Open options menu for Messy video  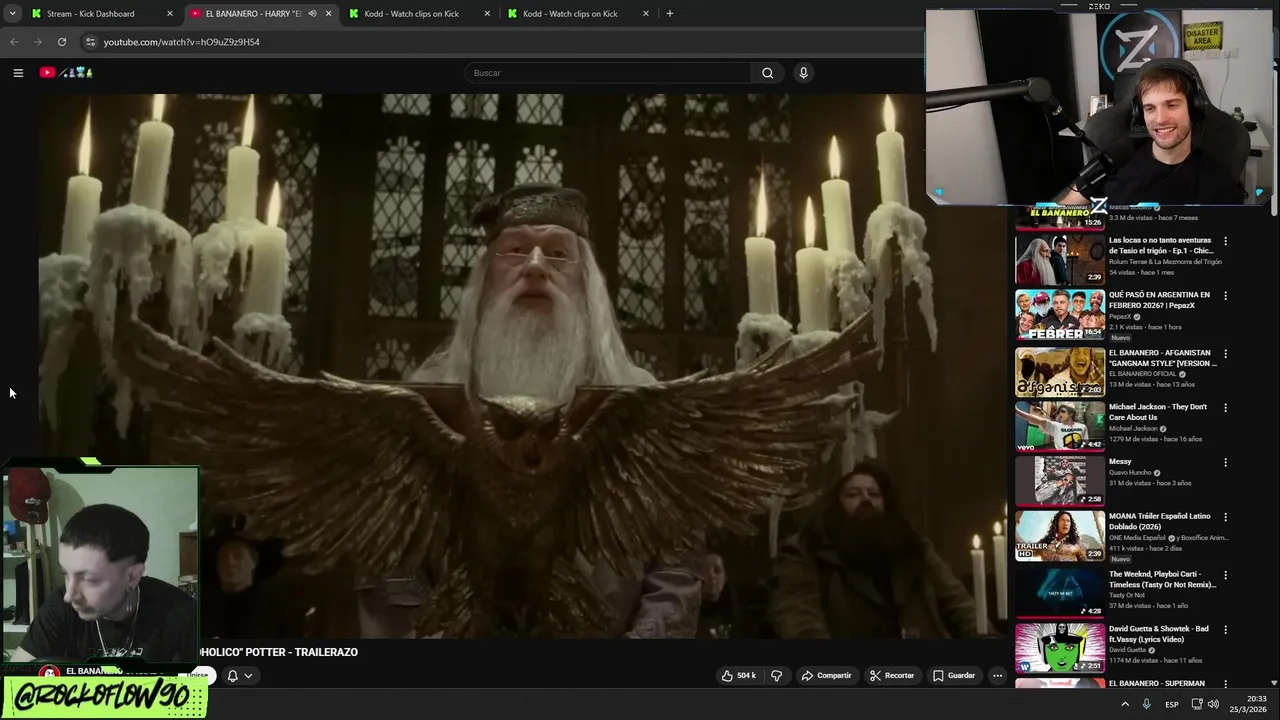tap(1225, 463)
